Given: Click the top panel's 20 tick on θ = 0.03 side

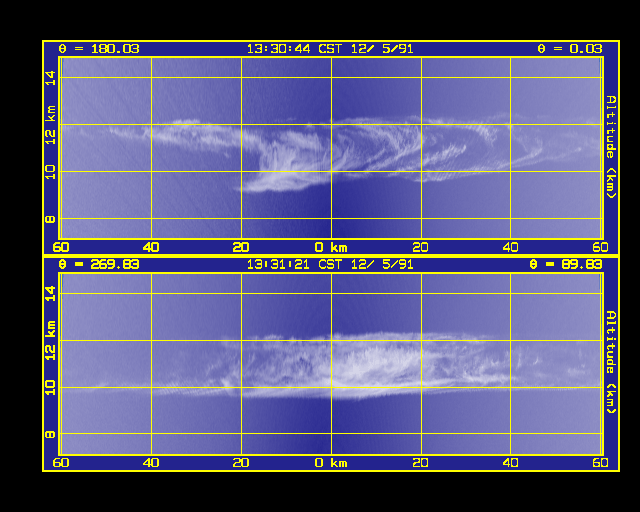Looking at the screenshot, I should [420, 247].
